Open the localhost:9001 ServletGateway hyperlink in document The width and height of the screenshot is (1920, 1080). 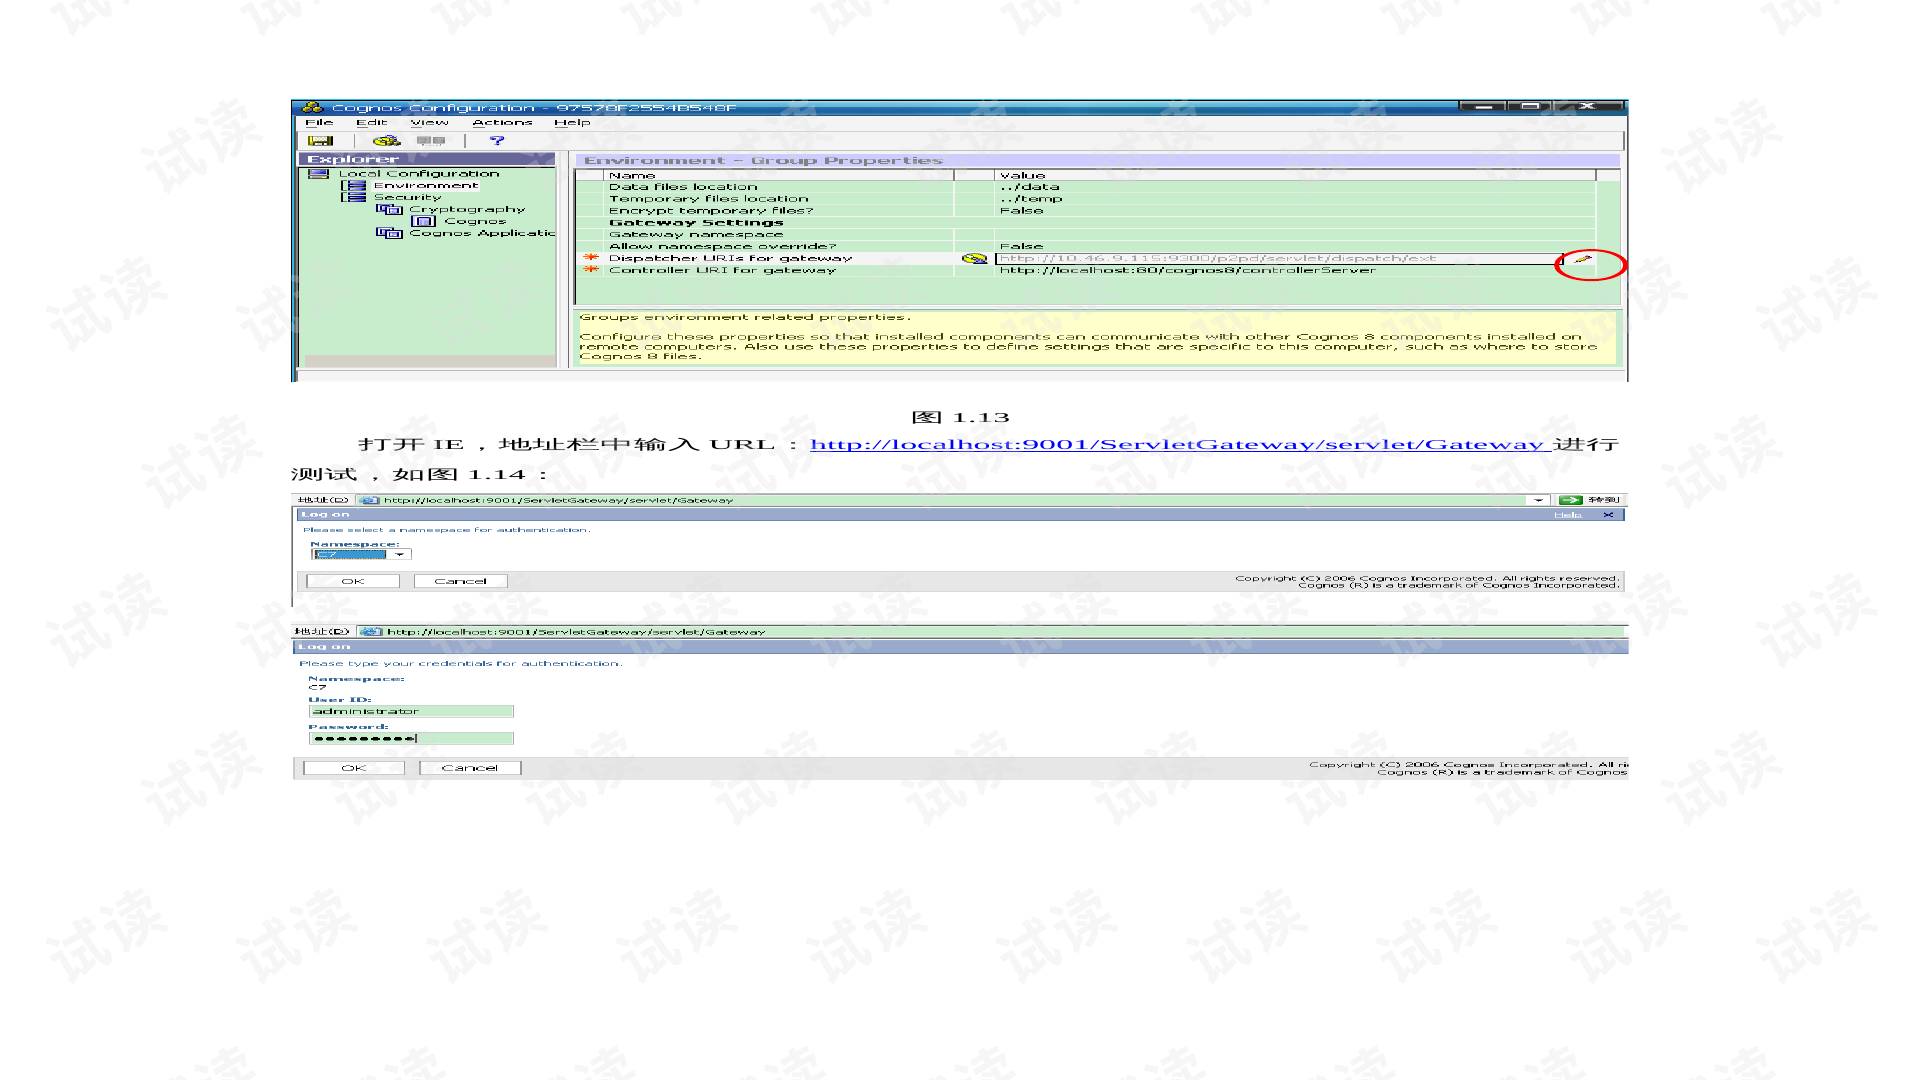pyautogui.click(x=1180, y=444)
